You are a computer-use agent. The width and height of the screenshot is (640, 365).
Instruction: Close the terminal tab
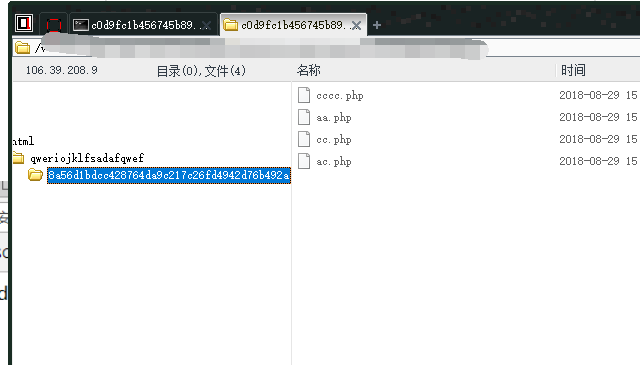tap(207, 26)
